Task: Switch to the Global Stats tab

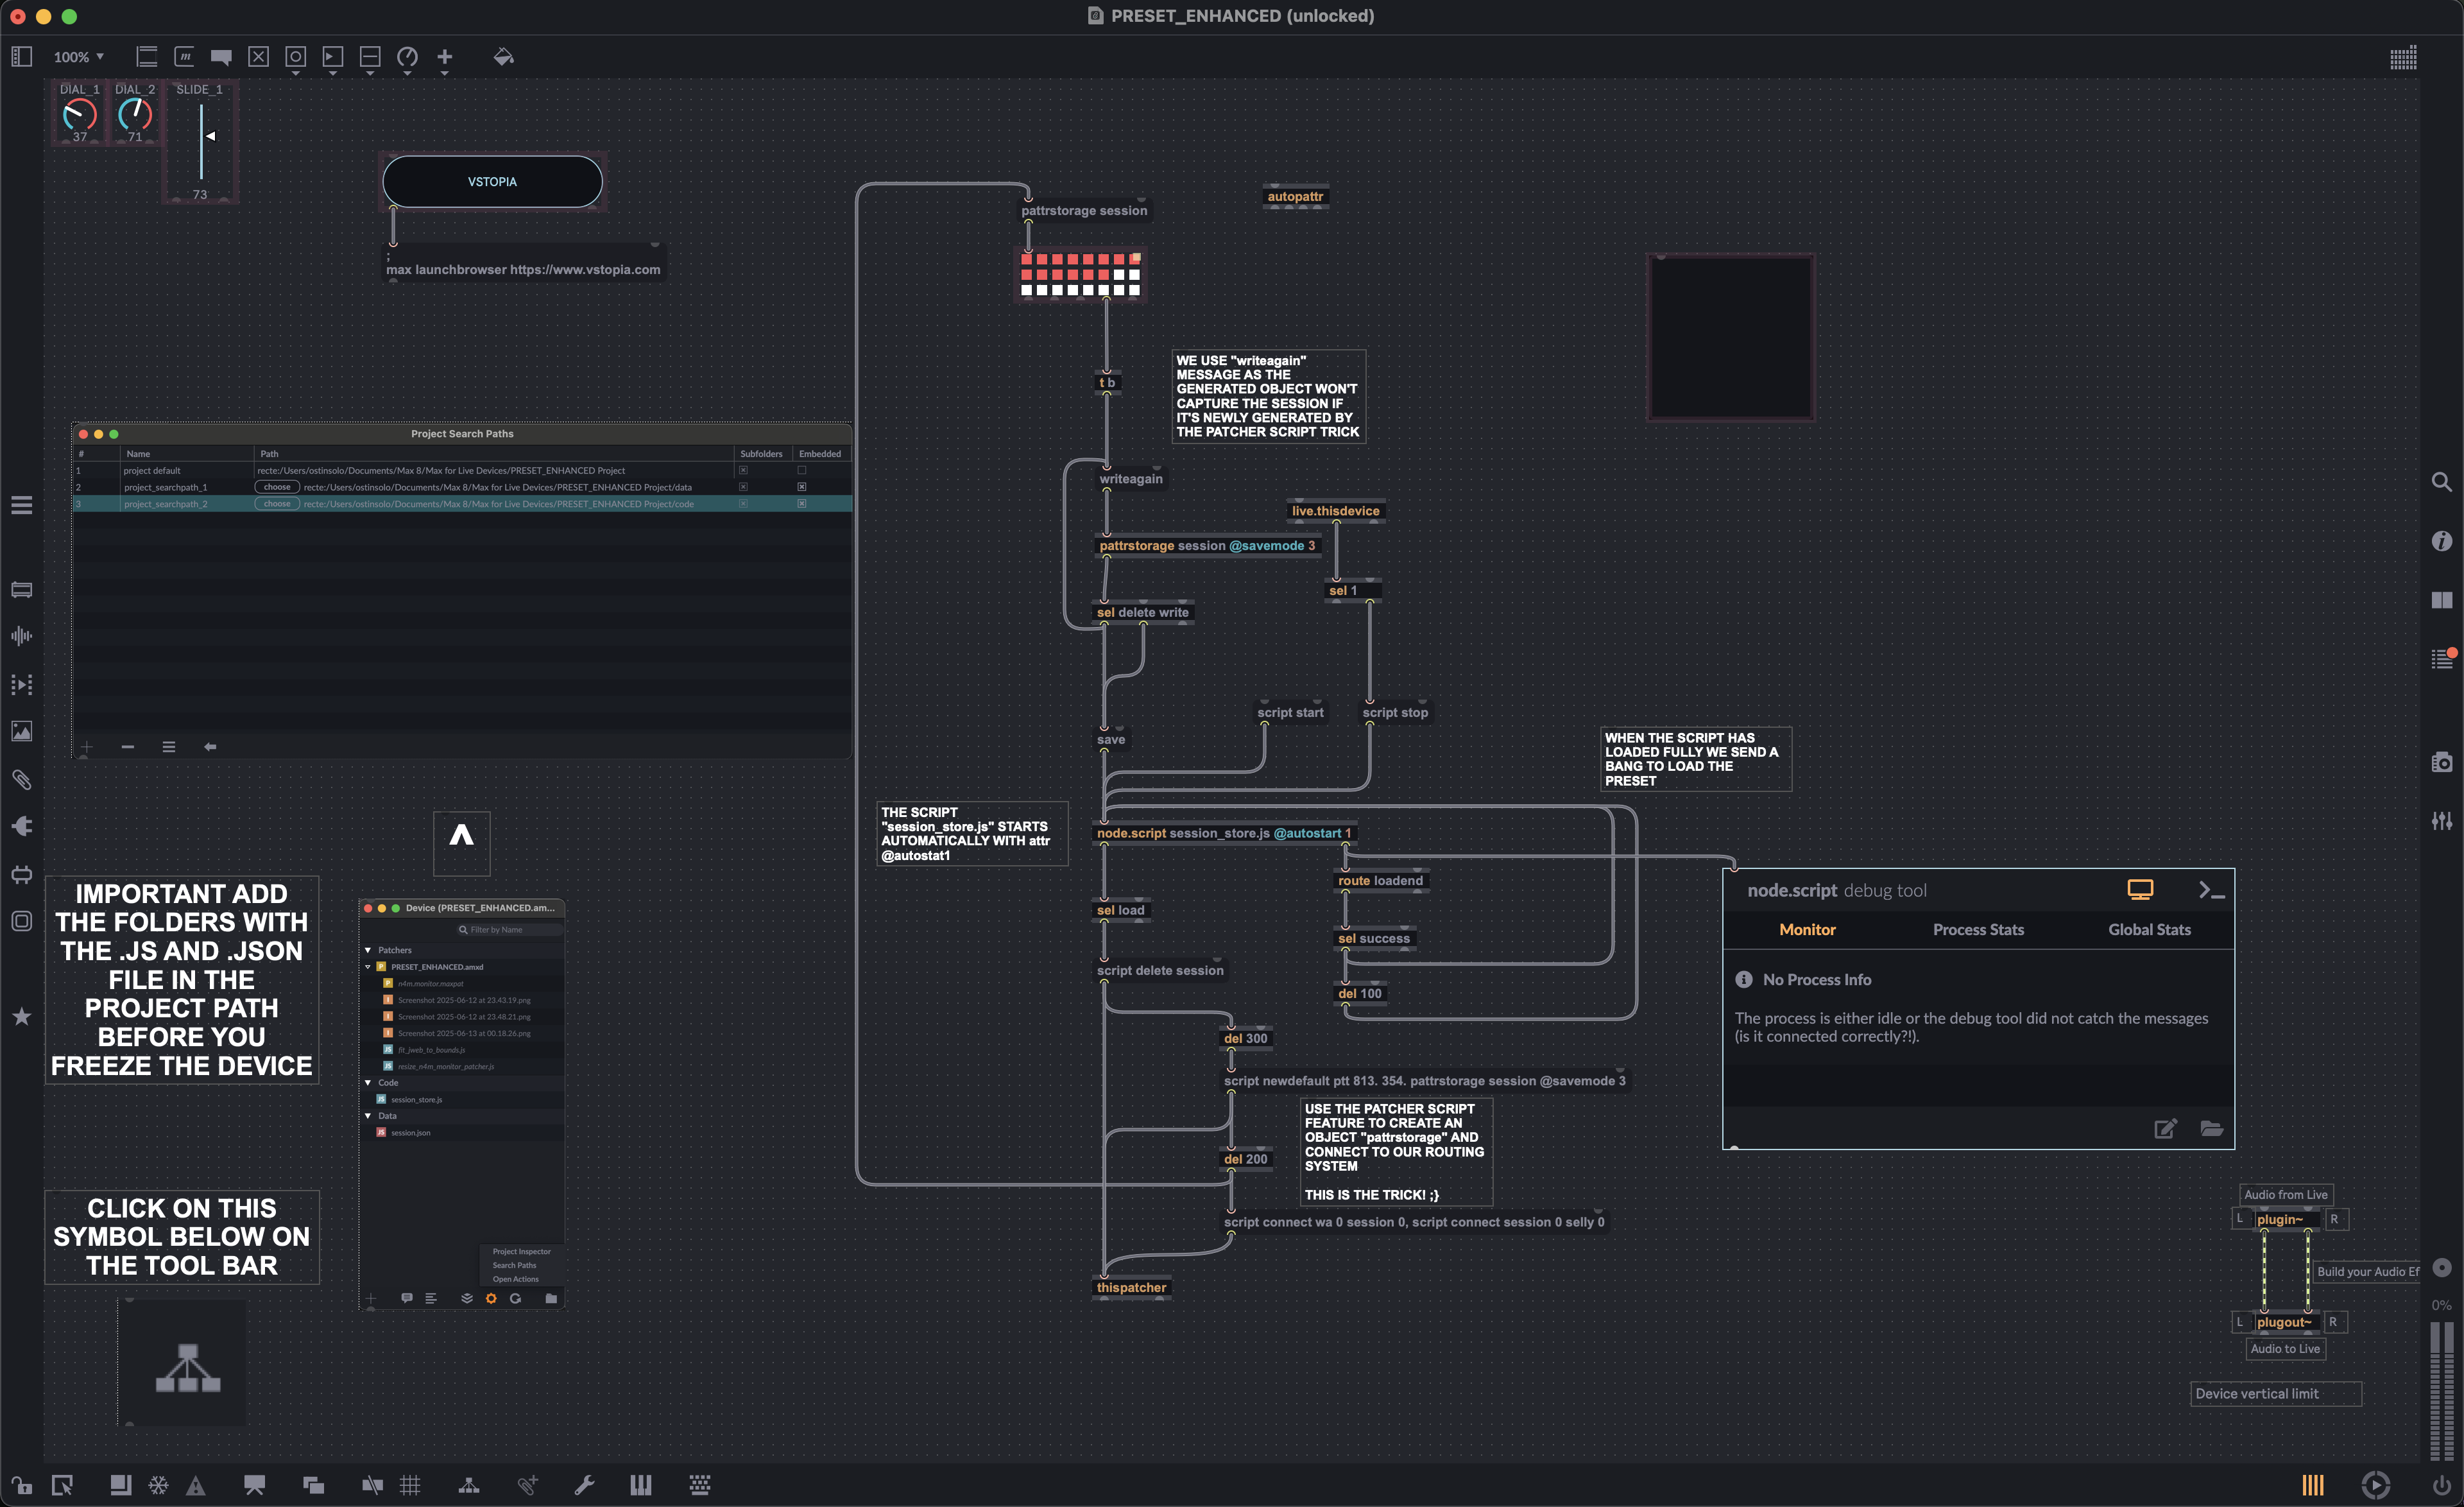Action: click(2149, 929)
